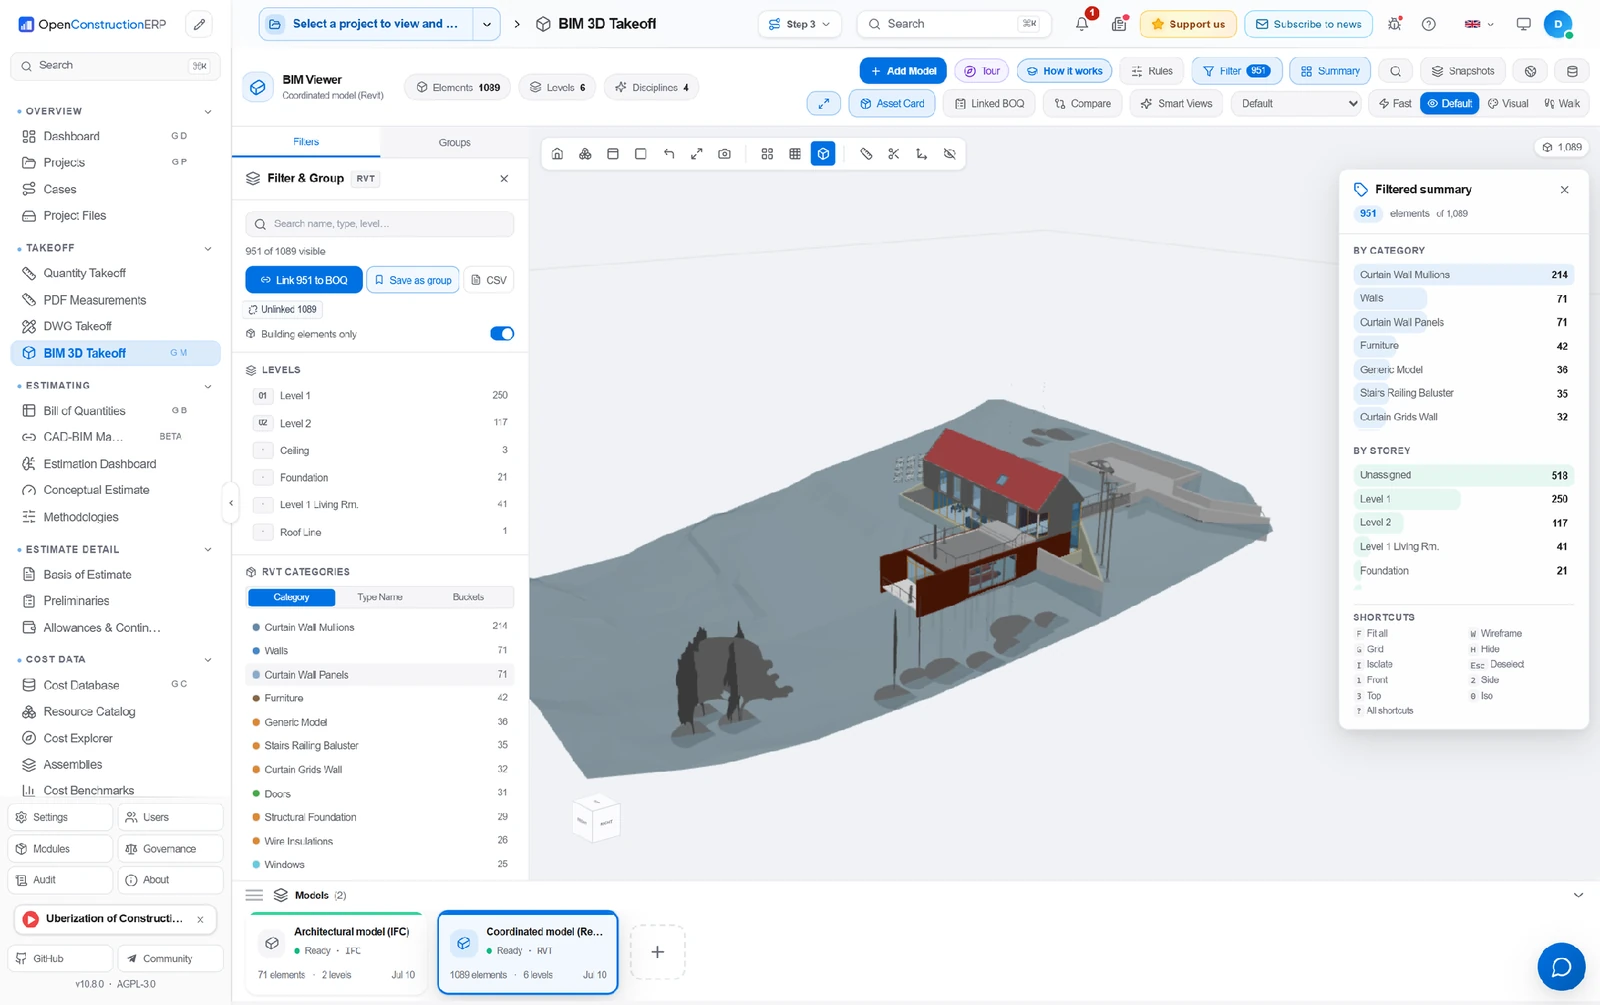
Task: Collapse the OVERVIEW sidebar section
Action: [208, 111]
